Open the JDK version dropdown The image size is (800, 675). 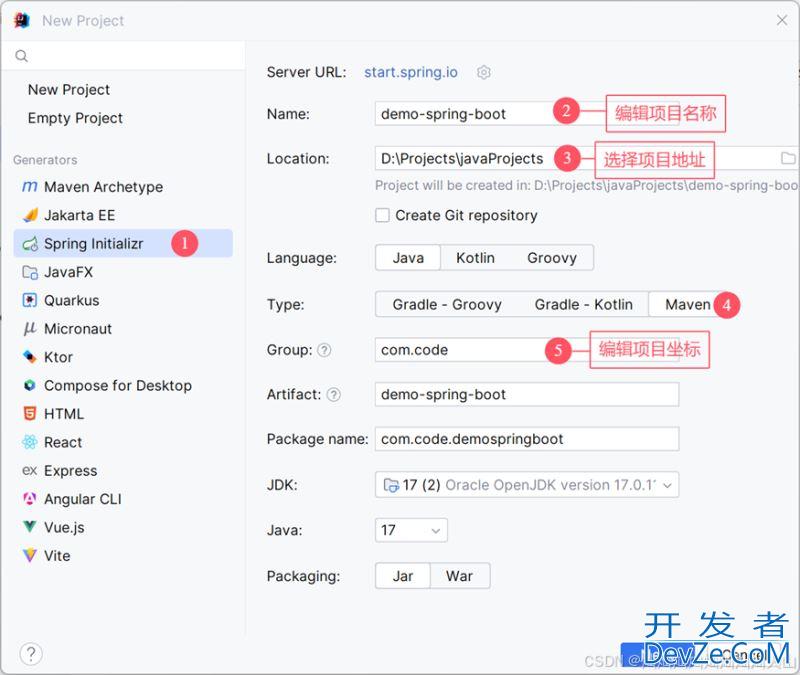tap(527, 485)
